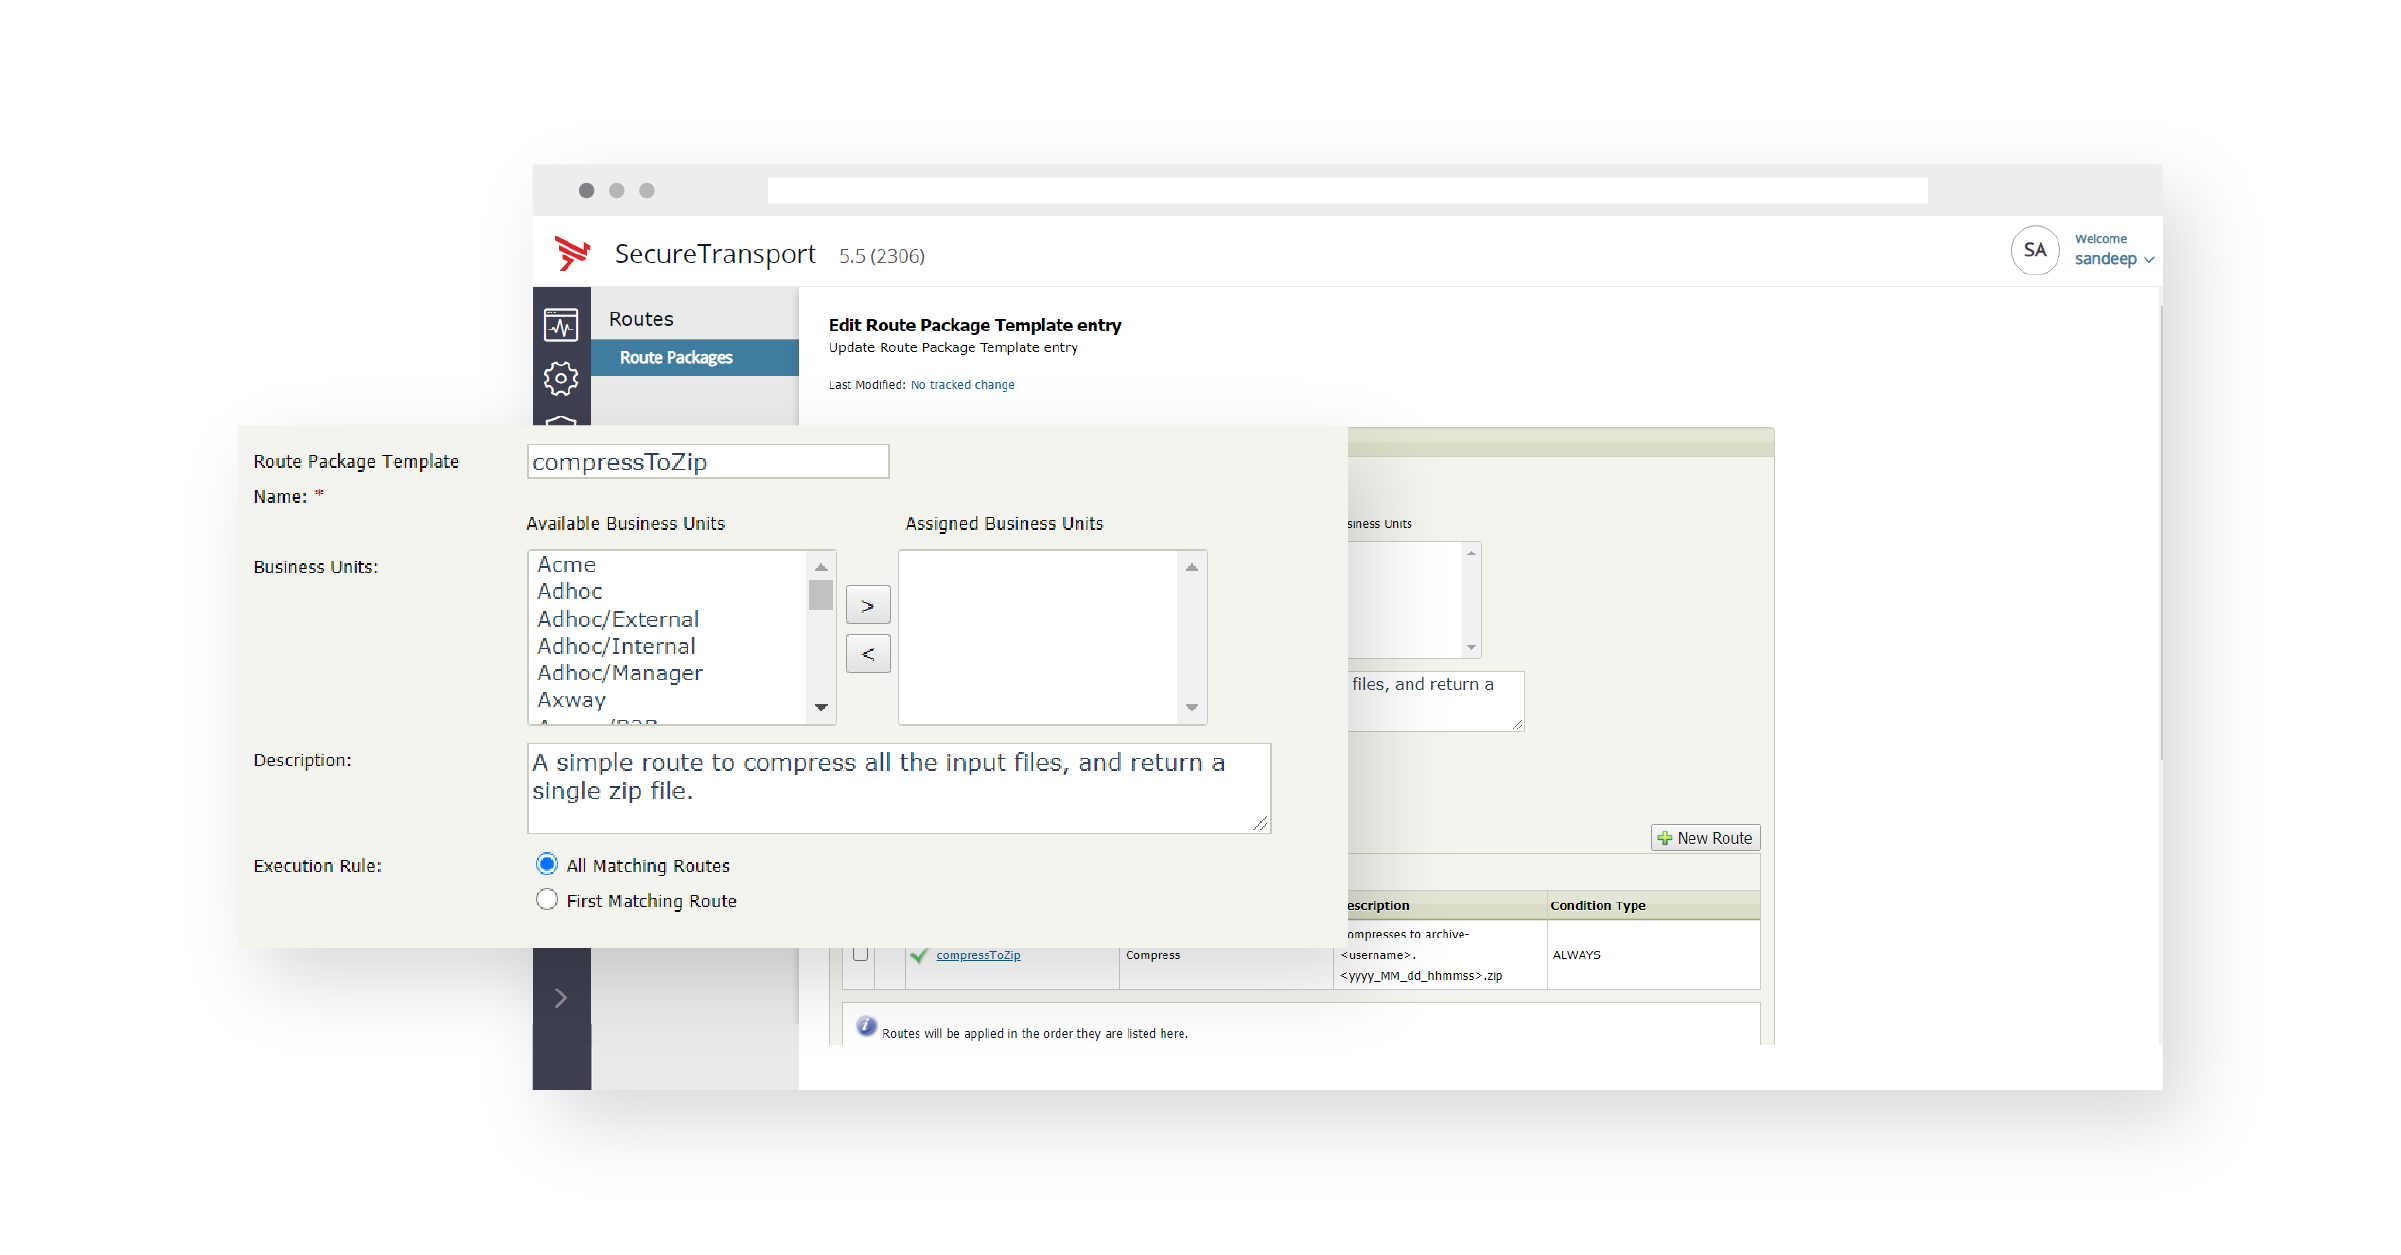Click the Available Business Units scrollbar
Viewport: 2401px width, 1255px height.
(x=821, y=594)
